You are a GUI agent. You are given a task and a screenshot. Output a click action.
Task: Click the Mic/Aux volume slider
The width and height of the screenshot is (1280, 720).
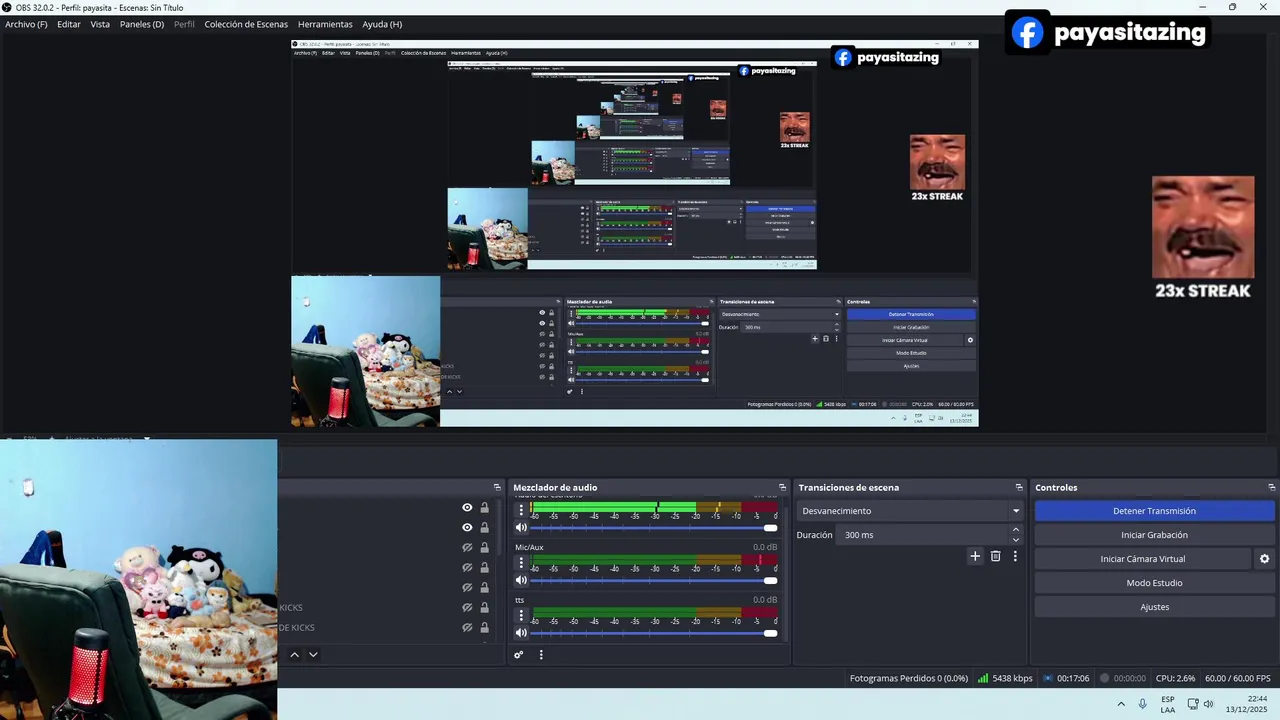[654, 580]
